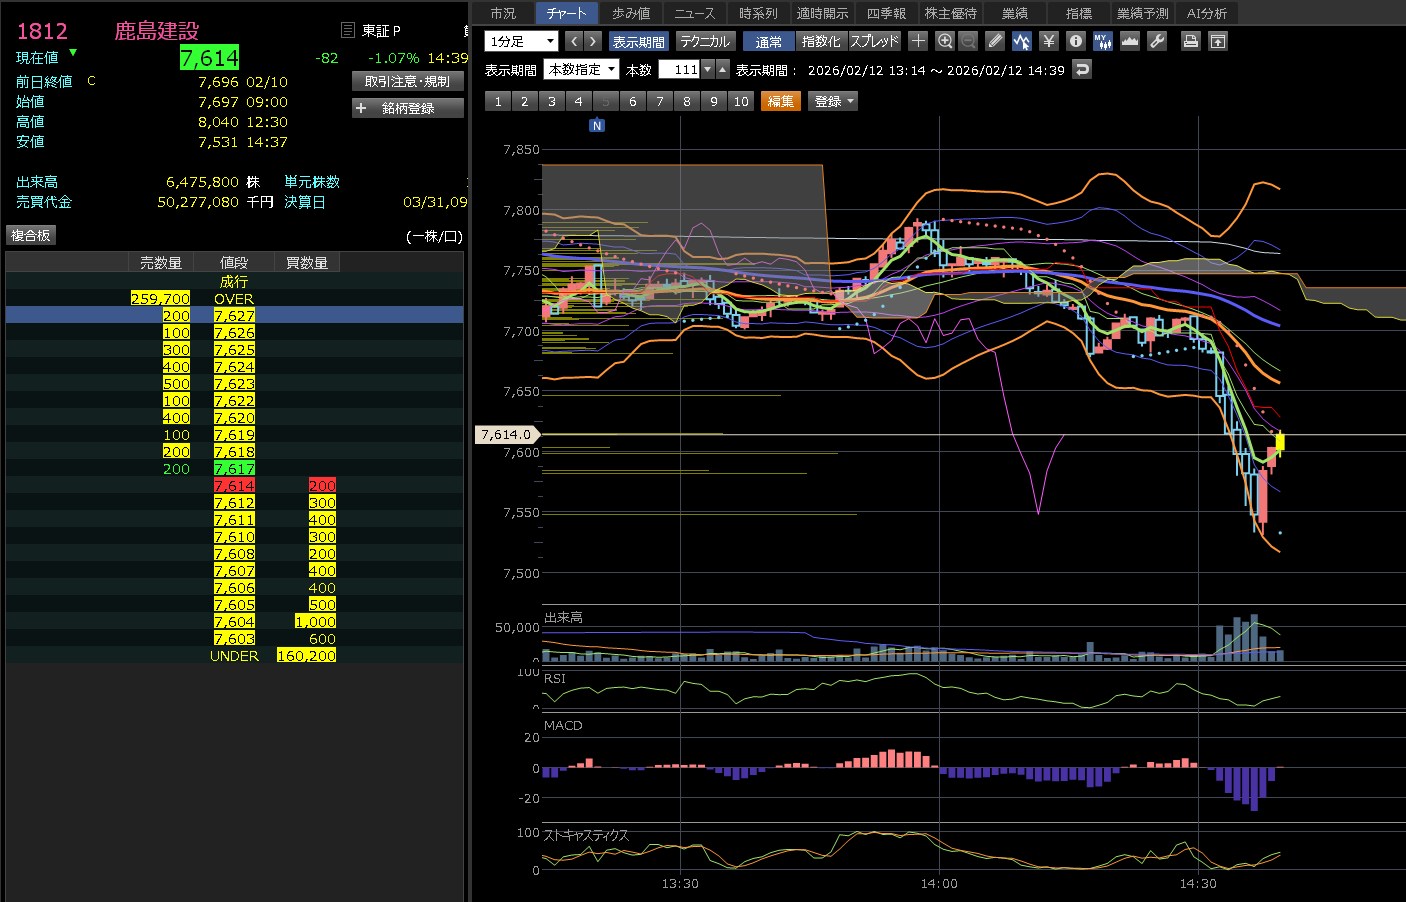Click the zoom in magnifier icon
The width and height of the screenshot is (1406, 902).
(945, 41)
